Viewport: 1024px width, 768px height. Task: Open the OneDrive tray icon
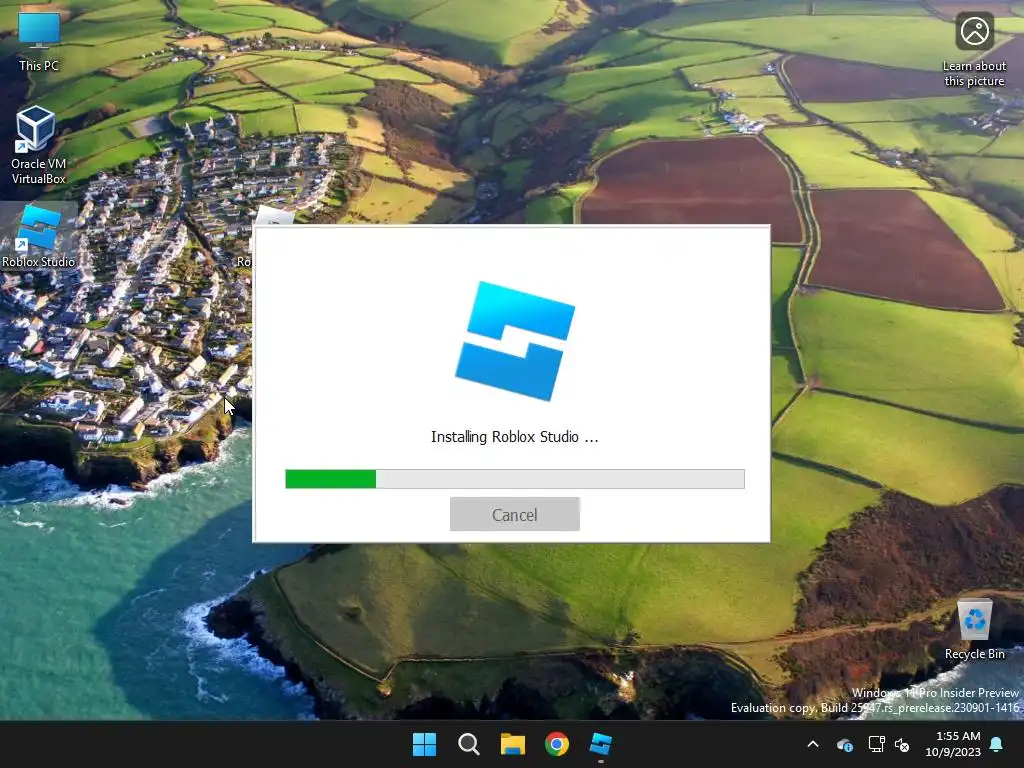tap(845, 744)
